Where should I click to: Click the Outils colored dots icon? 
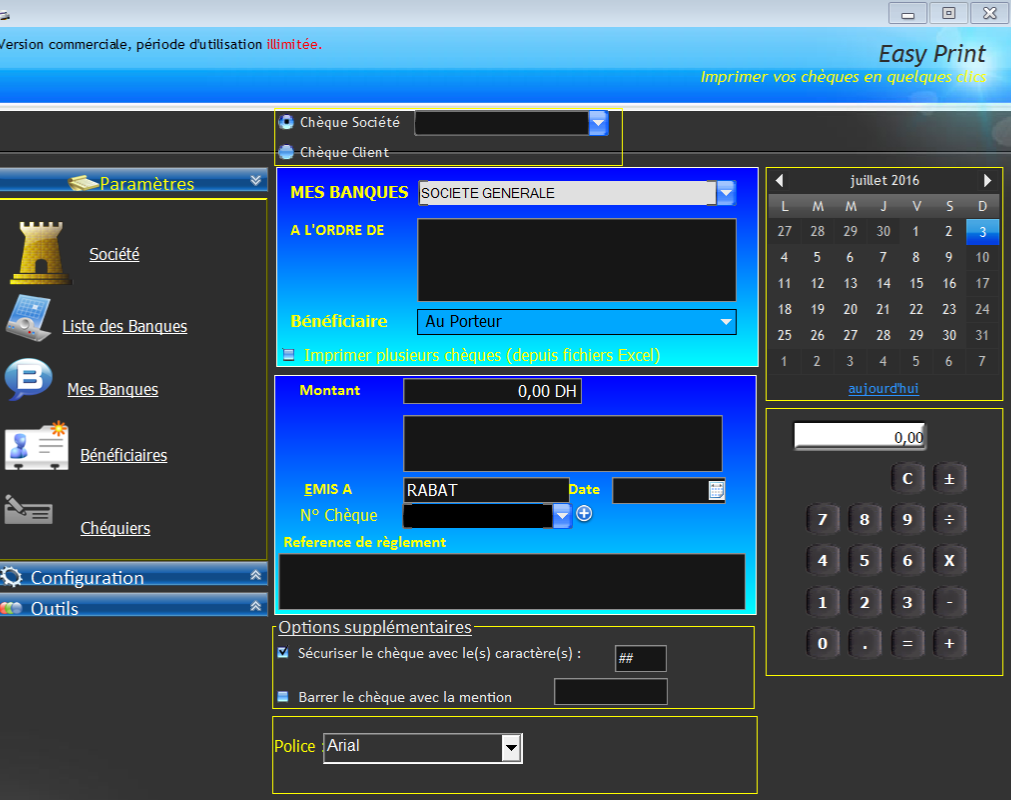point(12,608)
